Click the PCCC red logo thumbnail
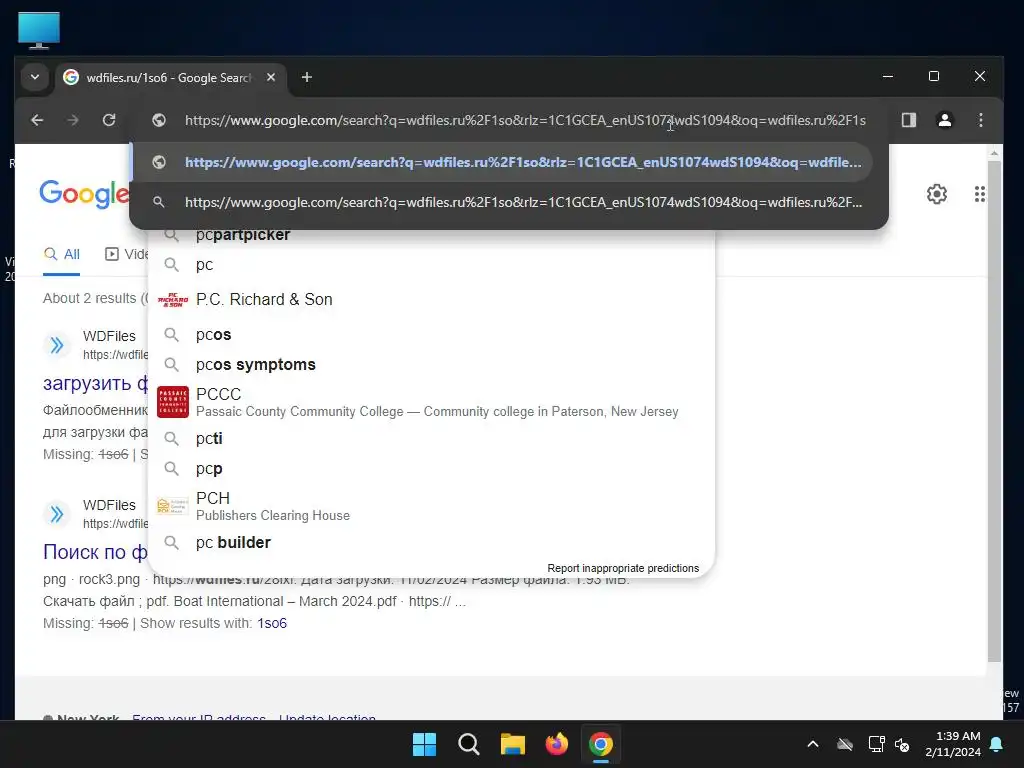Viewport: 1024px width, 768px height. [173, 402]
